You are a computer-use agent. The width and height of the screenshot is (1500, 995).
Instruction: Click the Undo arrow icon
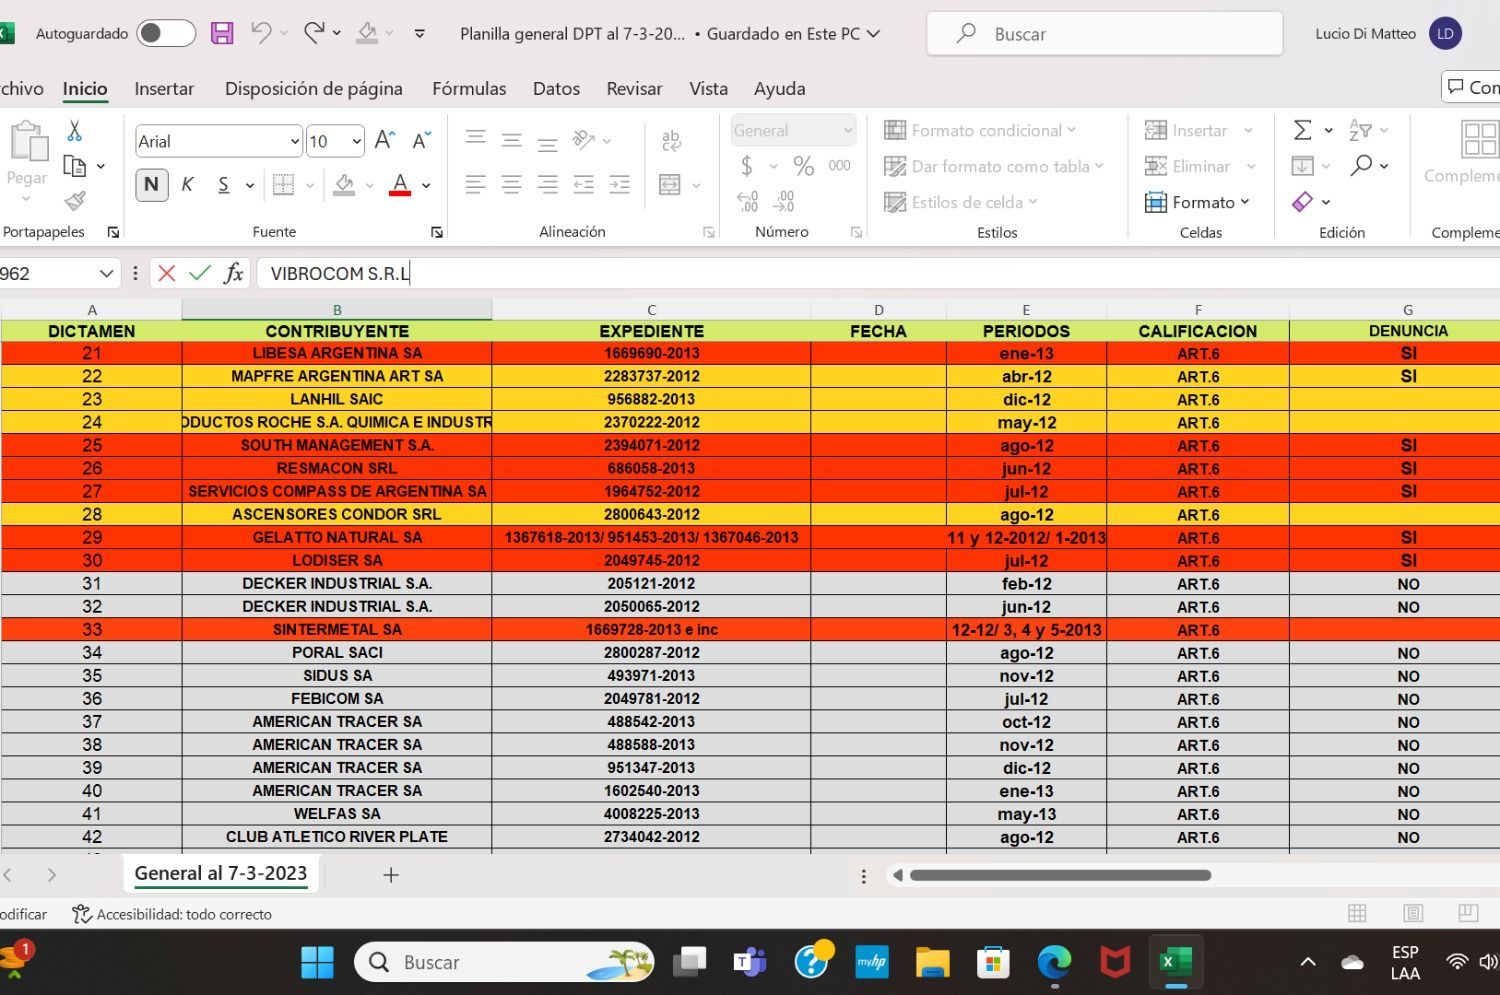pyautogui.click(x=261, y=33)
